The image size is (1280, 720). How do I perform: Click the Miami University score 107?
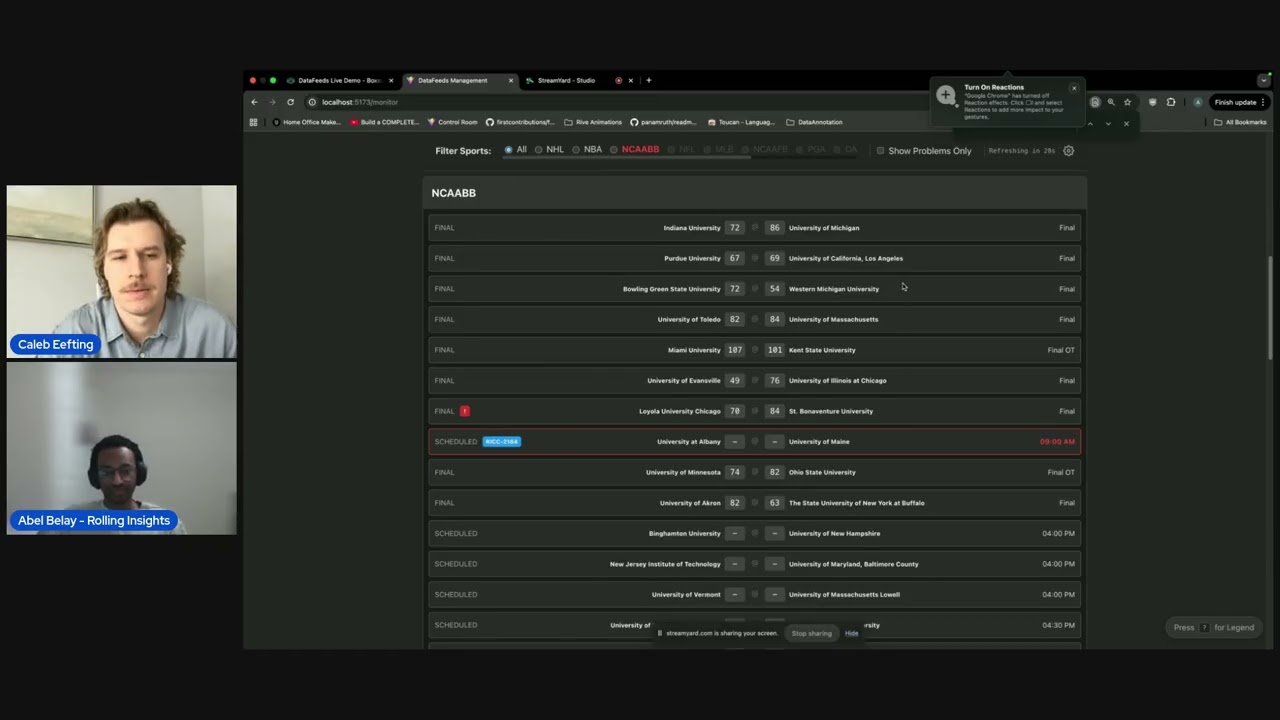pyautogui.click(x=735, y=350)
